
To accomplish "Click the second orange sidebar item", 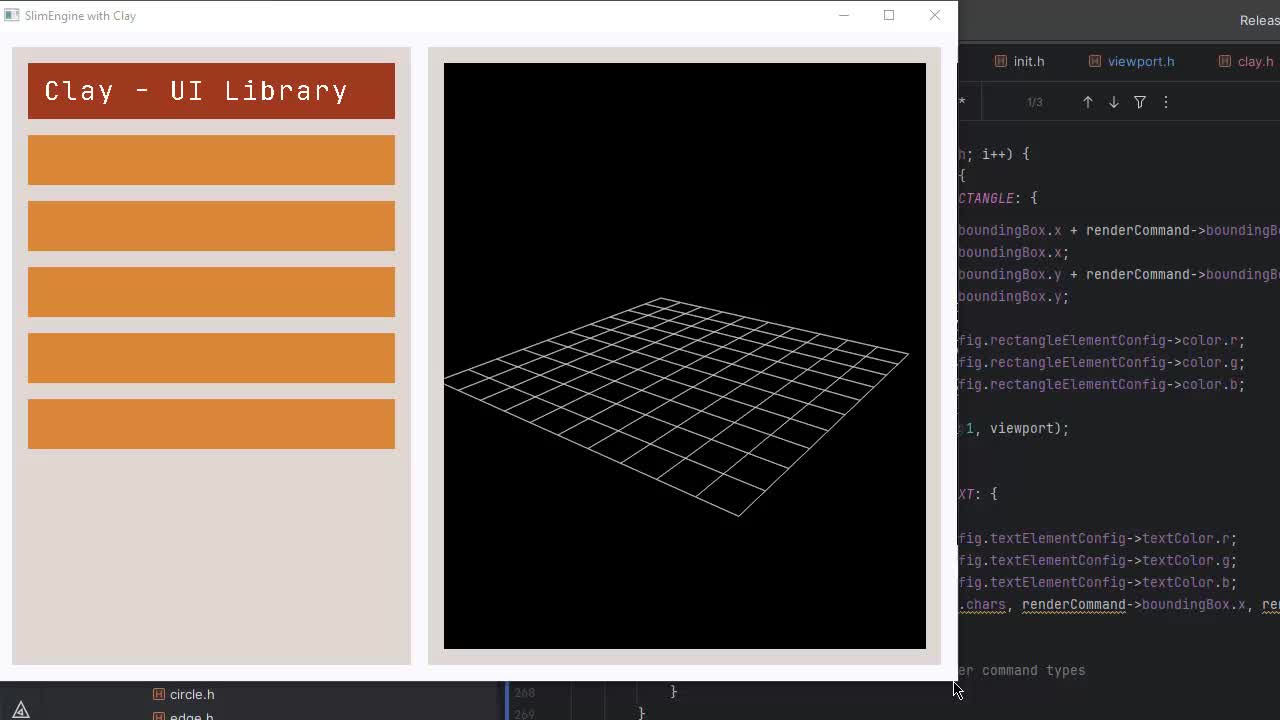I will pyautogui.click(x=211, y=226).
